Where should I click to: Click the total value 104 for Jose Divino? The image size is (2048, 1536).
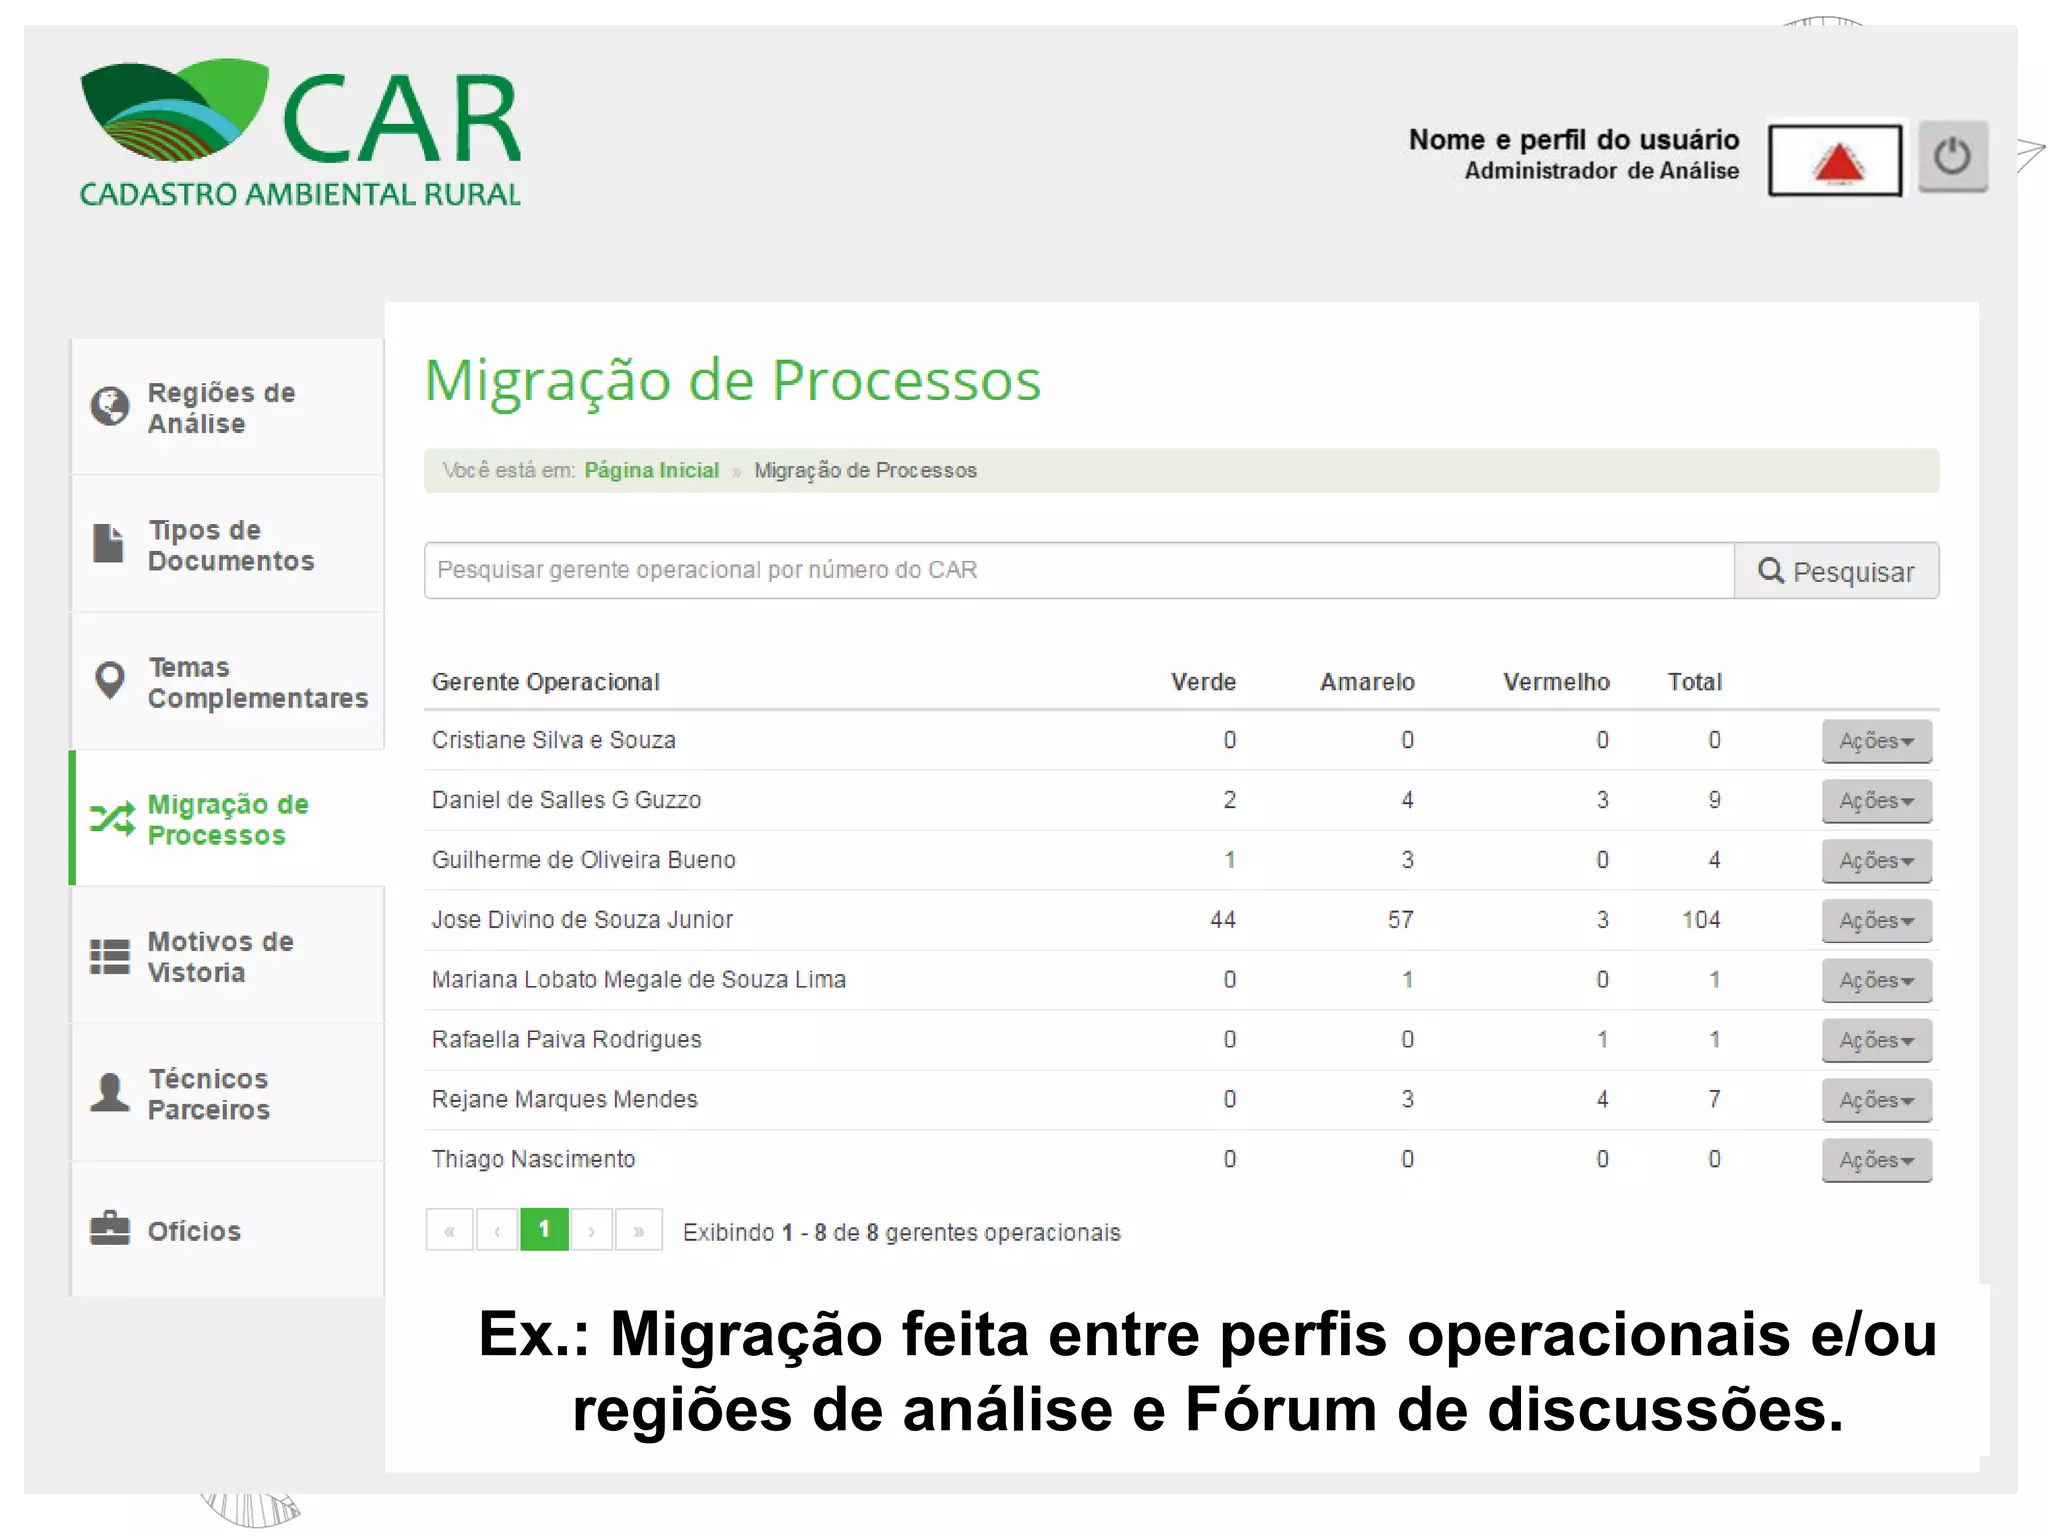click(1701, 920)
